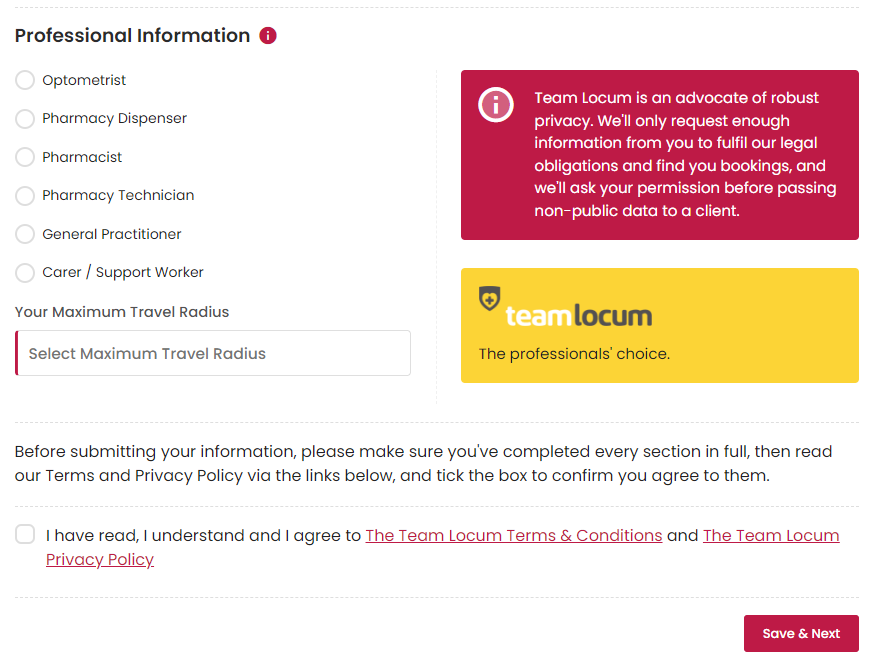
Task: Pick the Pharmacy Technician option
Action: tap(25, 196)
